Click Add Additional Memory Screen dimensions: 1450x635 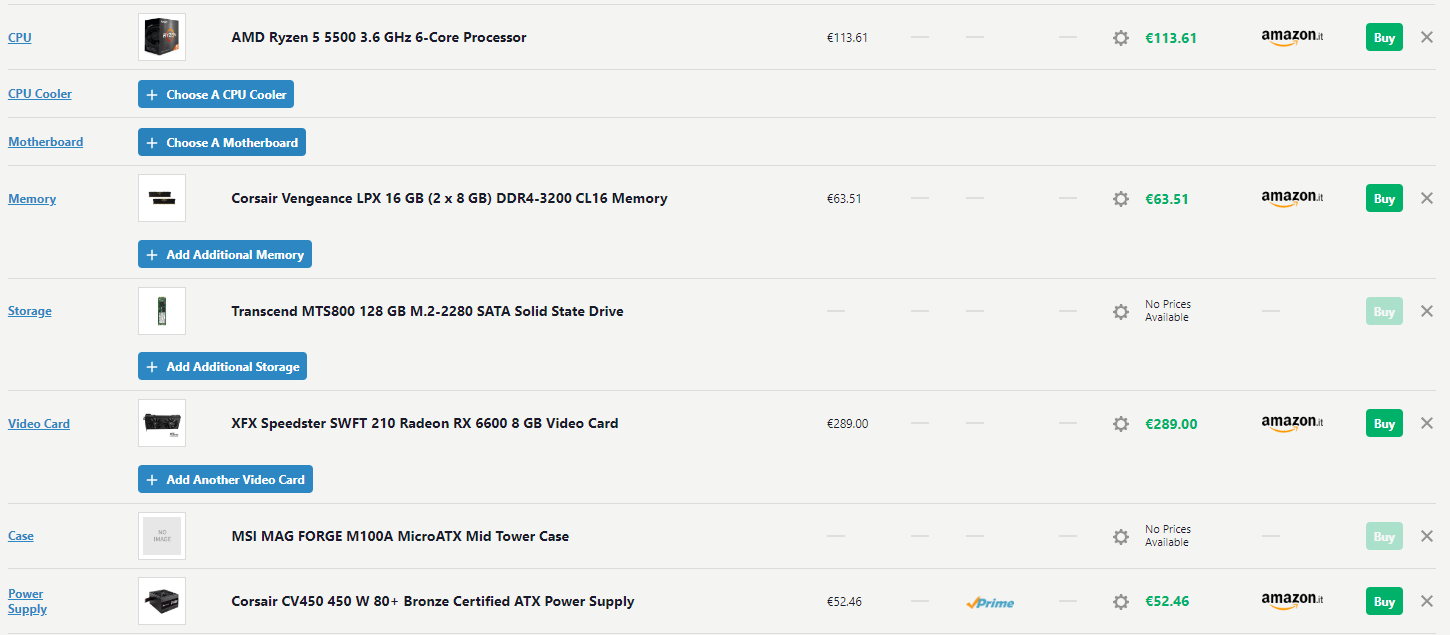click(224, 254)
